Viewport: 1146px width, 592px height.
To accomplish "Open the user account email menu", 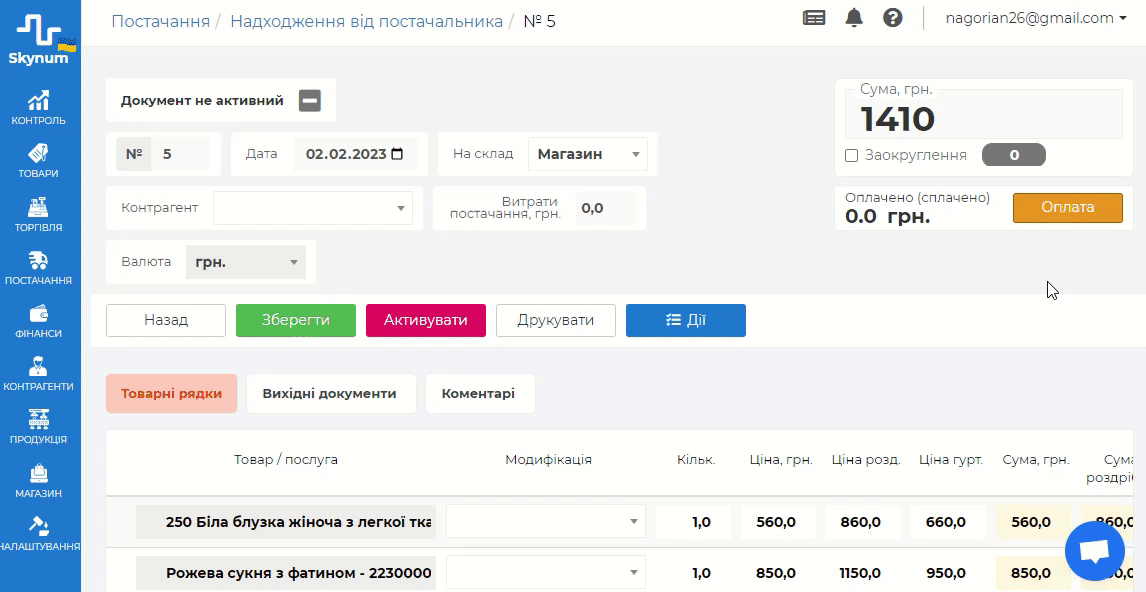I will point(1035,18).
